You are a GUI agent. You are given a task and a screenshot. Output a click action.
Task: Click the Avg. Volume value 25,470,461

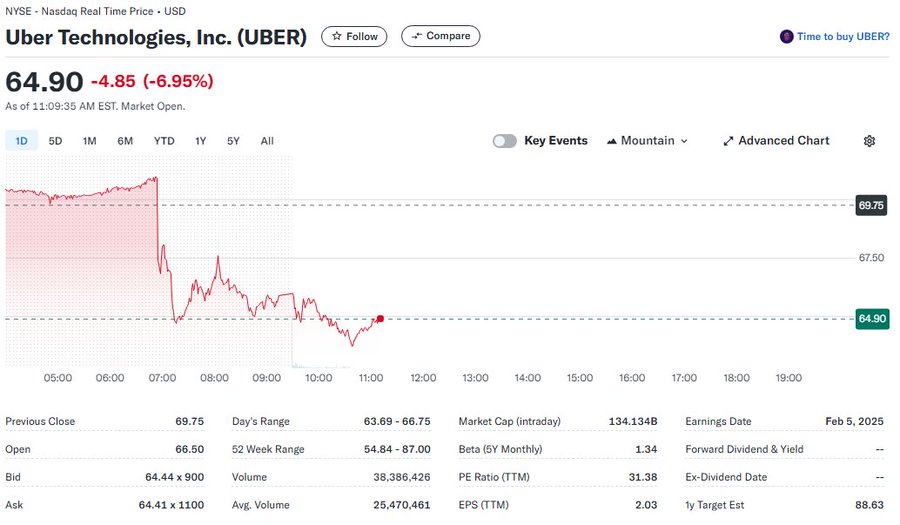pyautogui.click(x=402, y=505)
